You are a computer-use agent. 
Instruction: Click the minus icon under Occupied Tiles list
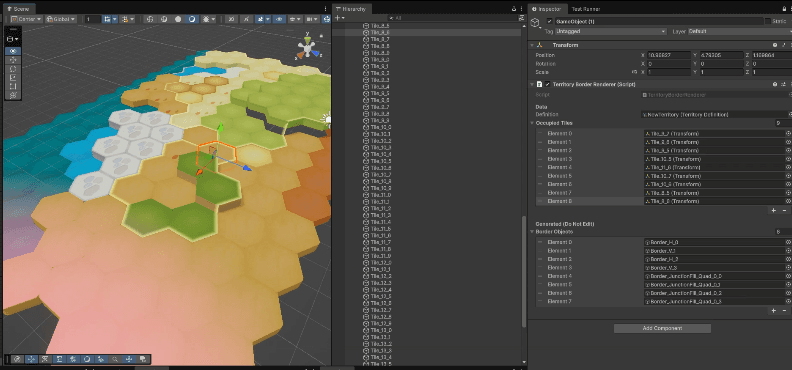784,210
